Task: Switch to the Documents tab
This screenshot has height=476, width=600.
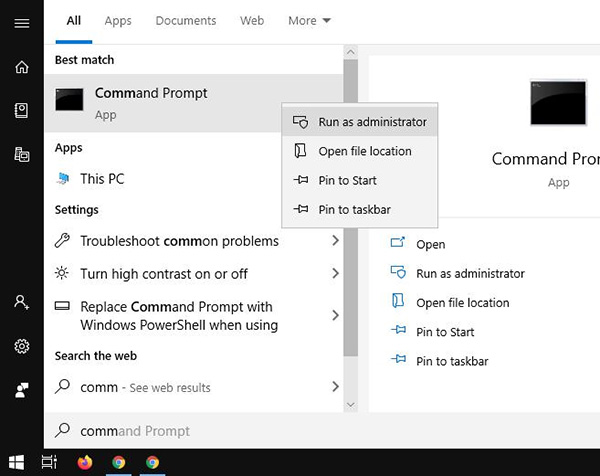Action: (186, 21)
